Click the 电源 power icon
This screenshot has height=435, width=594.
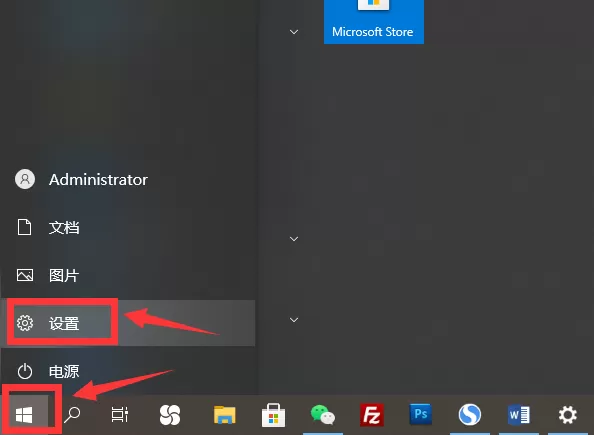(25, 371)
